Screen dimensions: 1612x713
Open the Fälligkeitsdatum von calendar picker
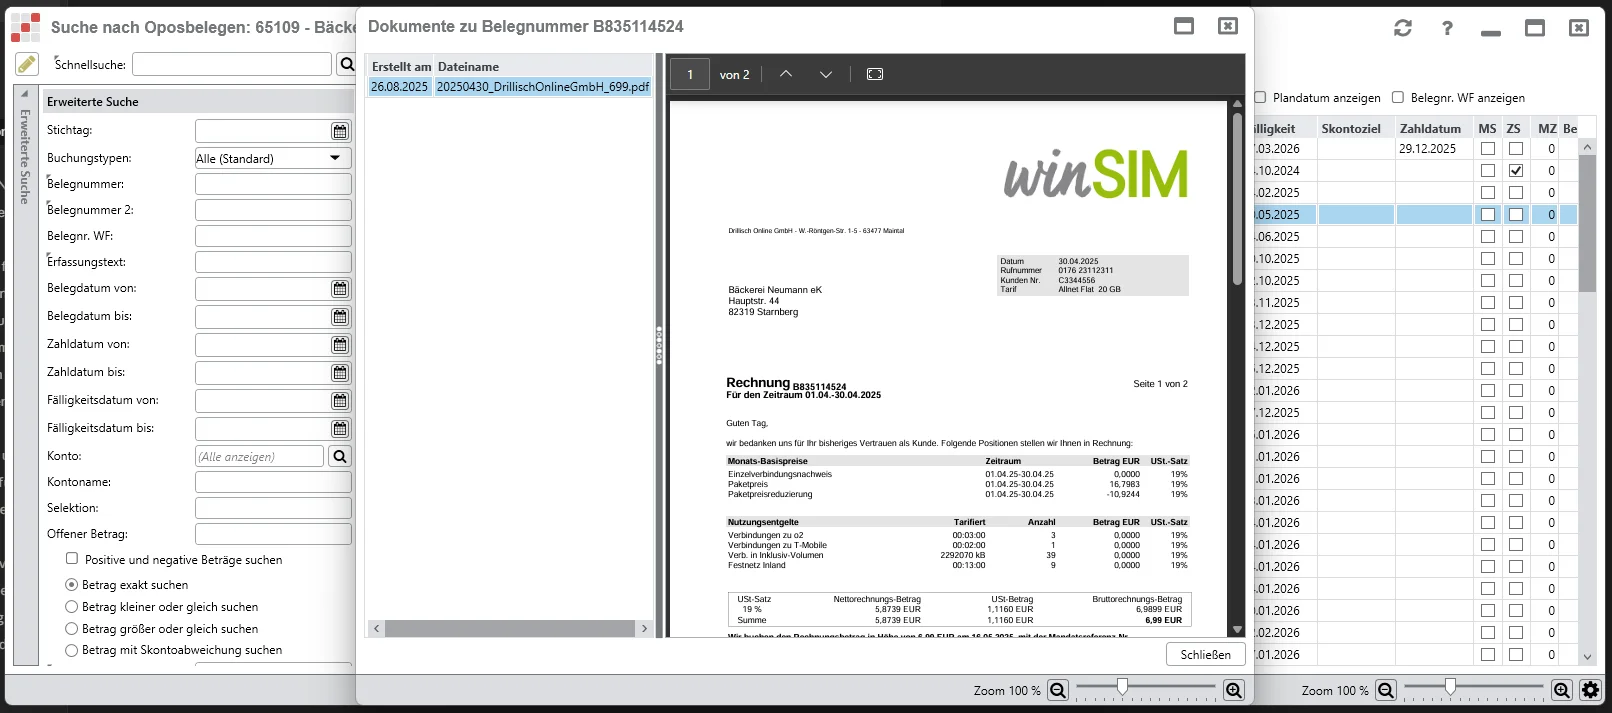click(340, 401)
